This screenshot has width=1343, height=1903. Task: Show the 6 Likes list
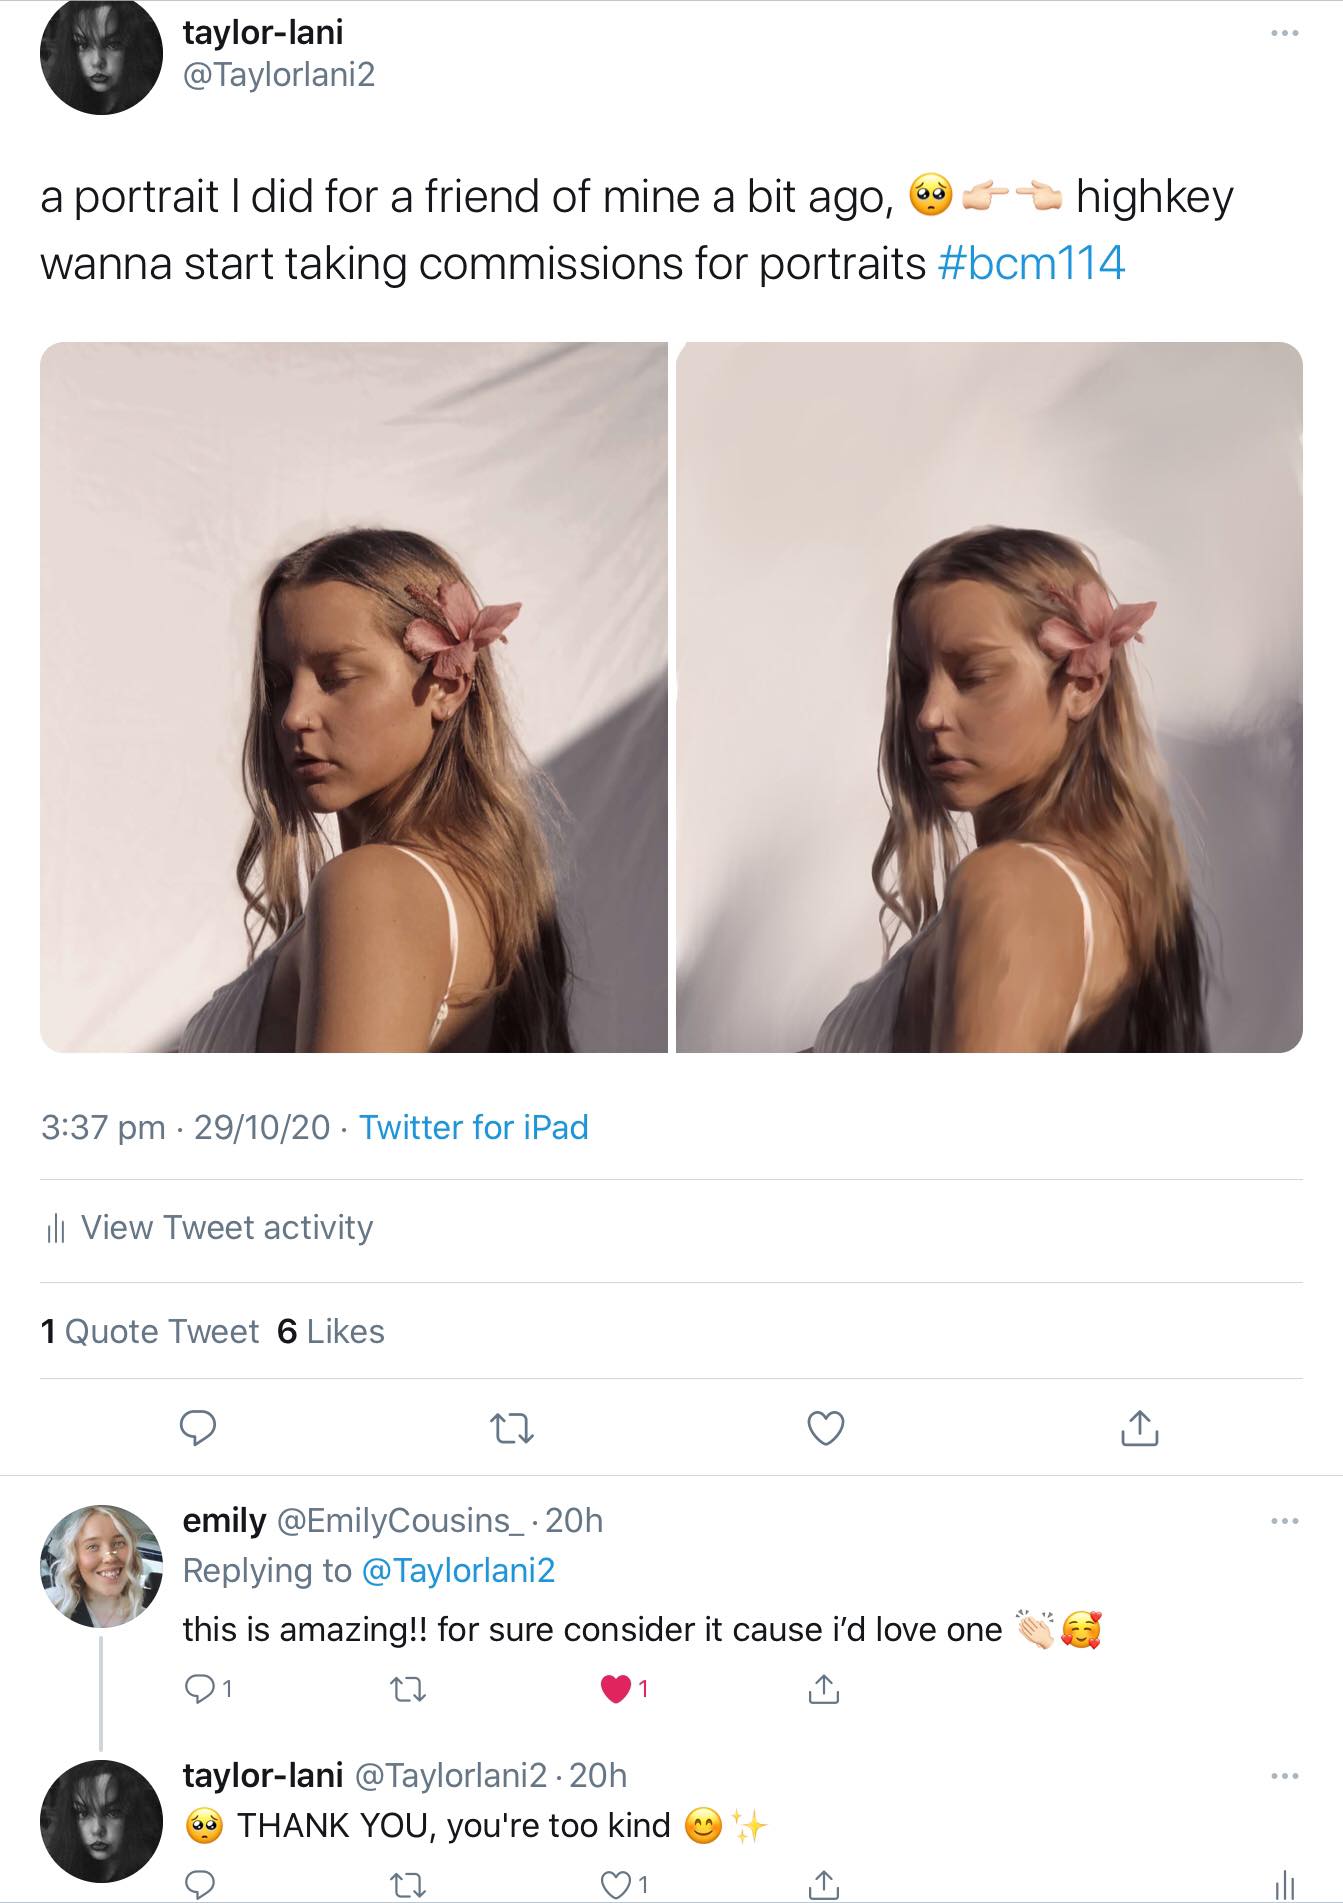(331, 1331)
